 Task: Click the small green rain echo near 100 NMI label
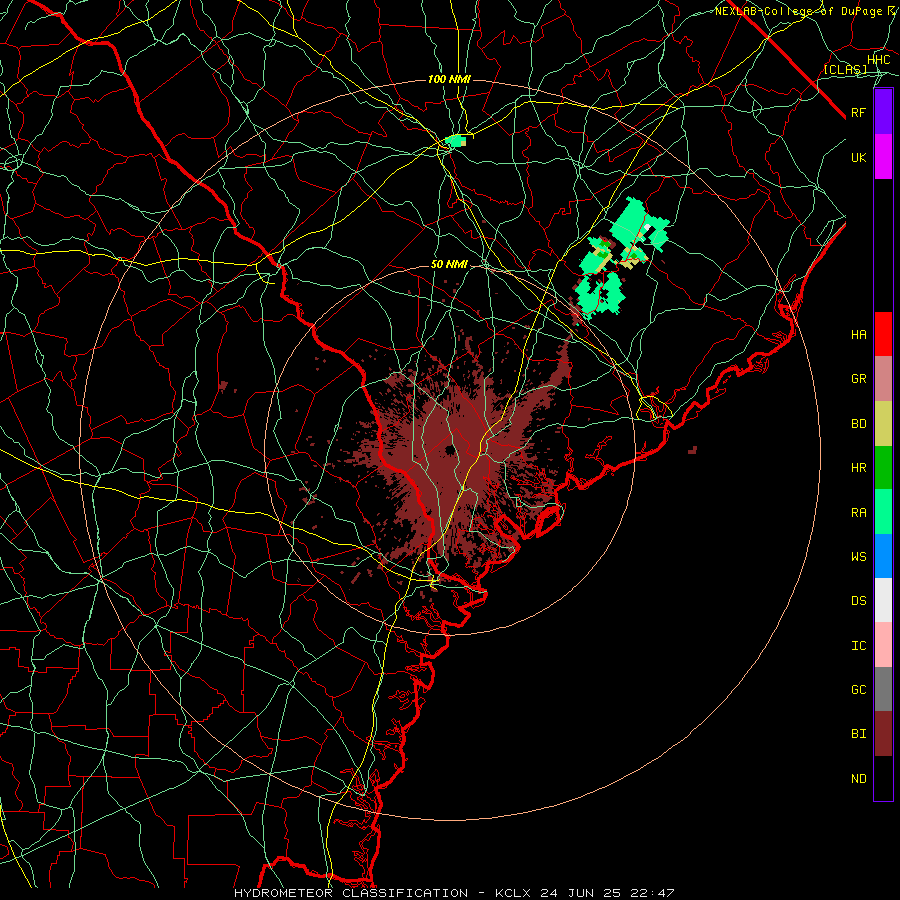pos(458,140)
